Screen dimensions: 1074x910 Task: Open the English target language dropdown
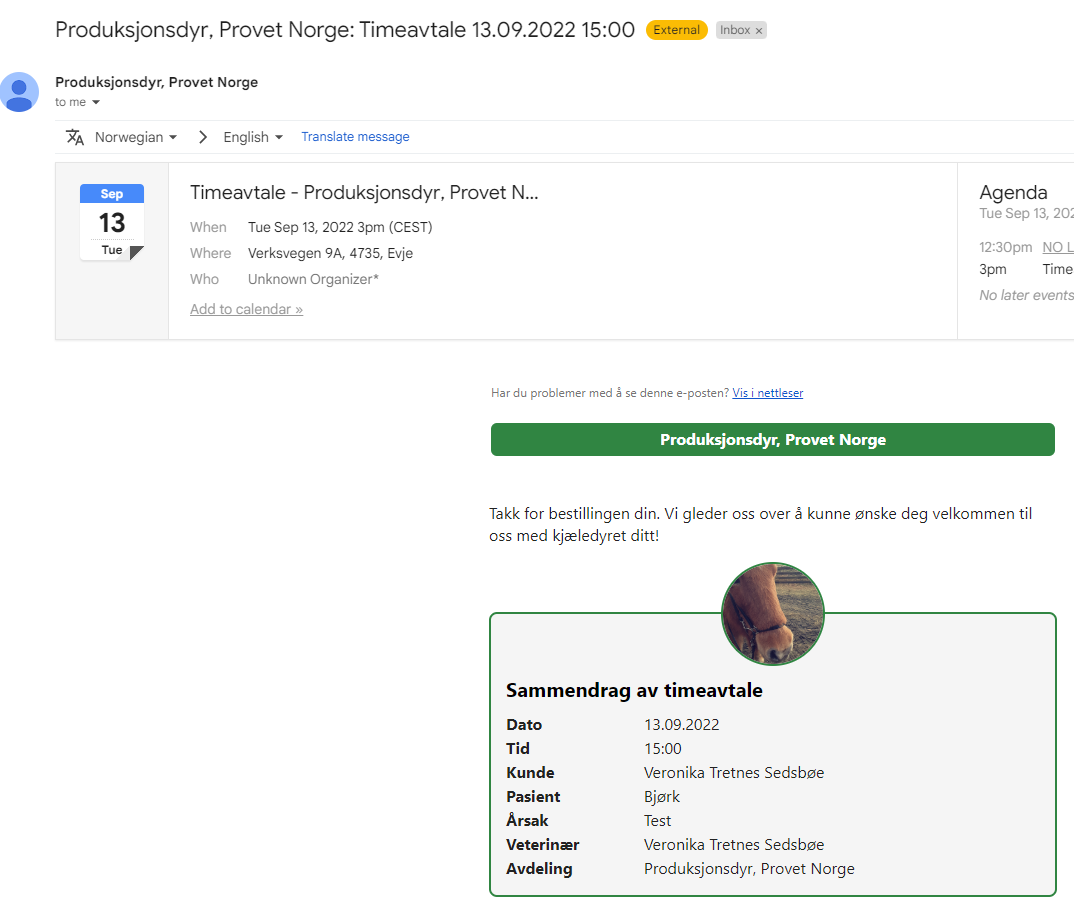coord(253,137)
